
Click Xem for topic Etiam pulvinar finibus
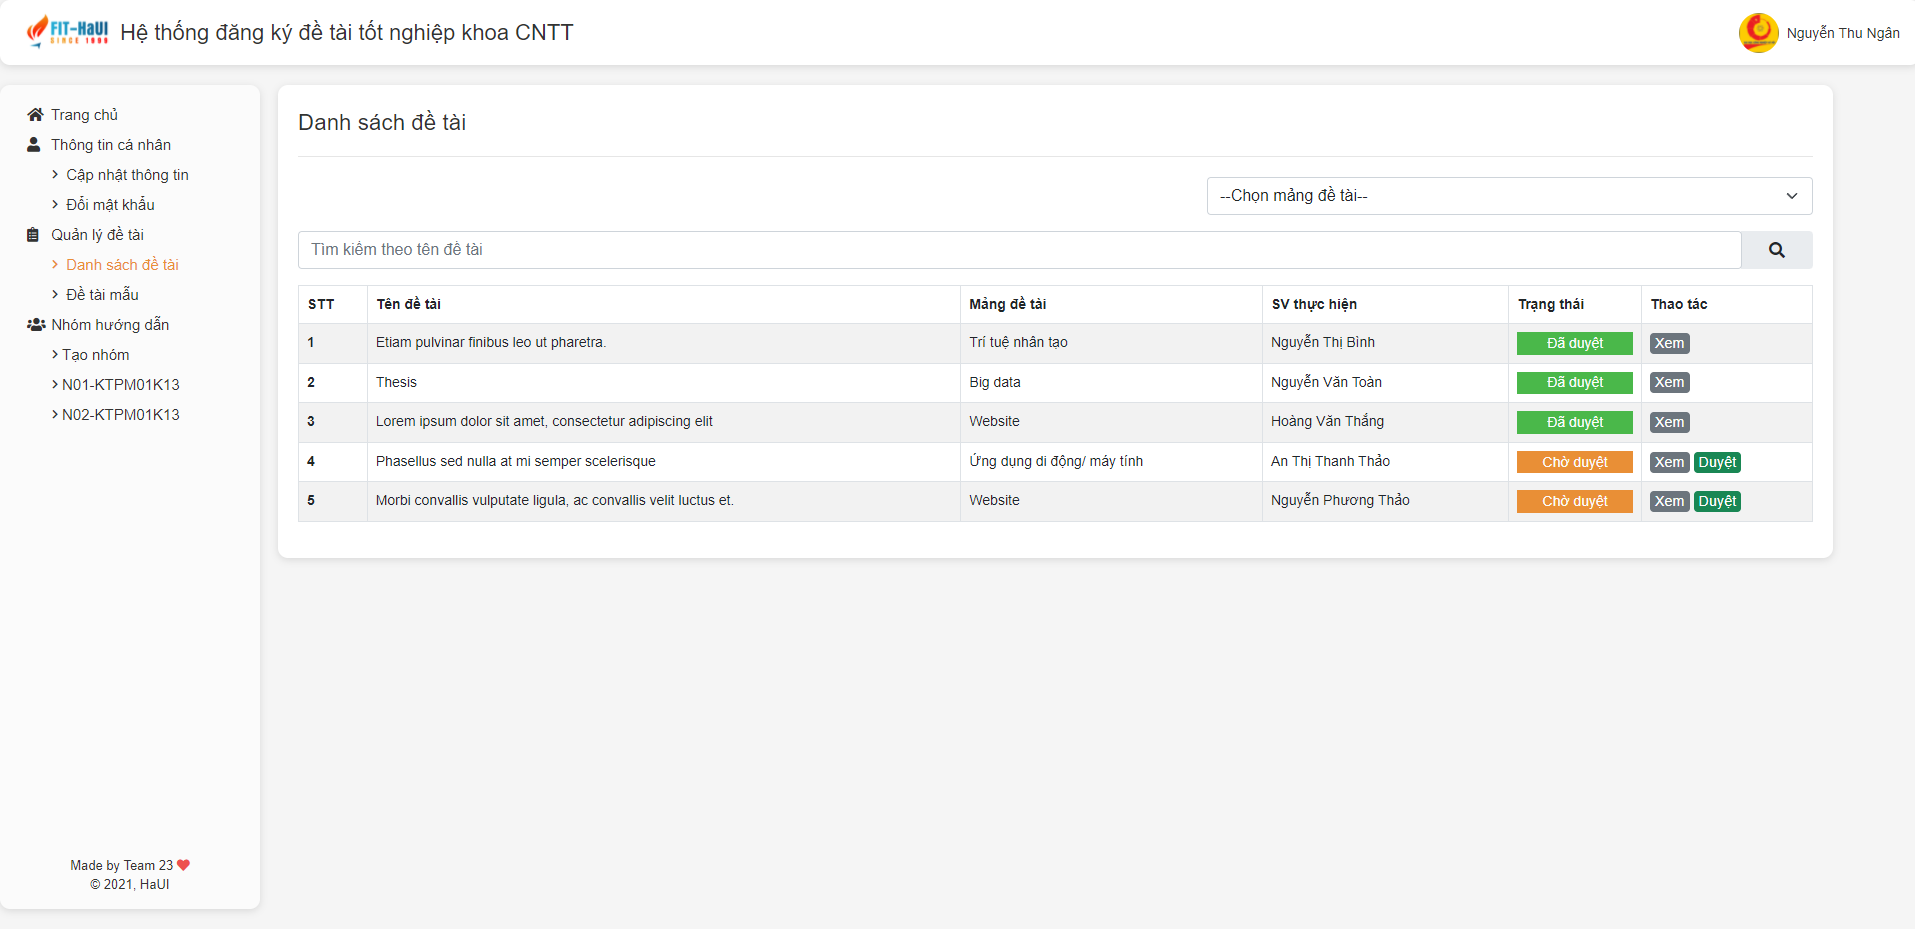[1669, 343]
